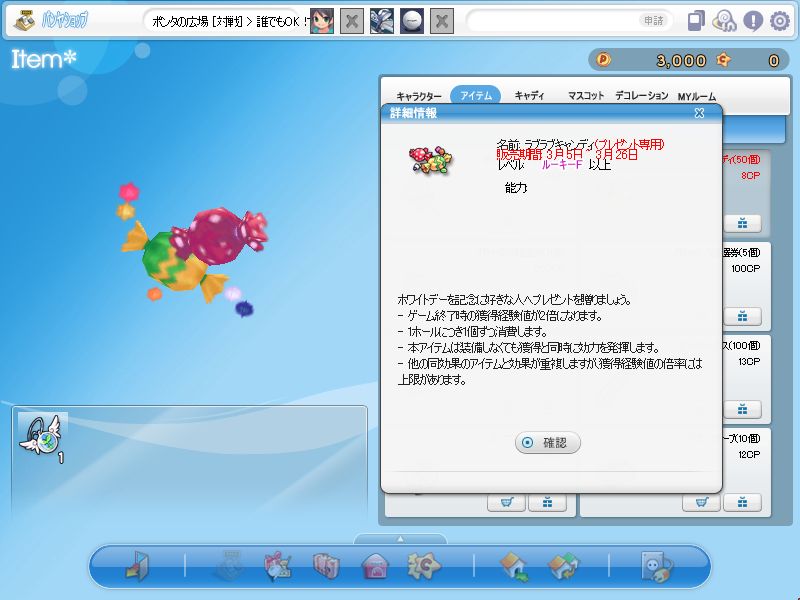Click the gift button on the card left of 12CP item
The width and height of the screenshot is (800, 600).
[547, 503]
